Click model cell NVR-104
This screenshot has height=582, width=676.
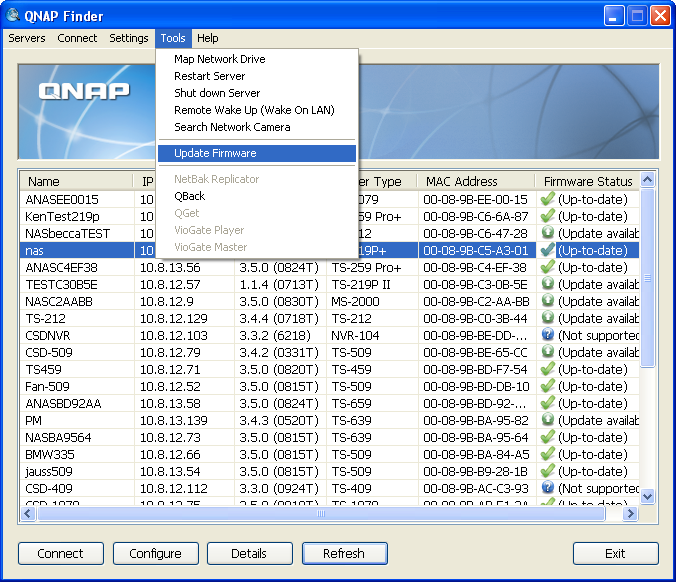tap(355, 335)
